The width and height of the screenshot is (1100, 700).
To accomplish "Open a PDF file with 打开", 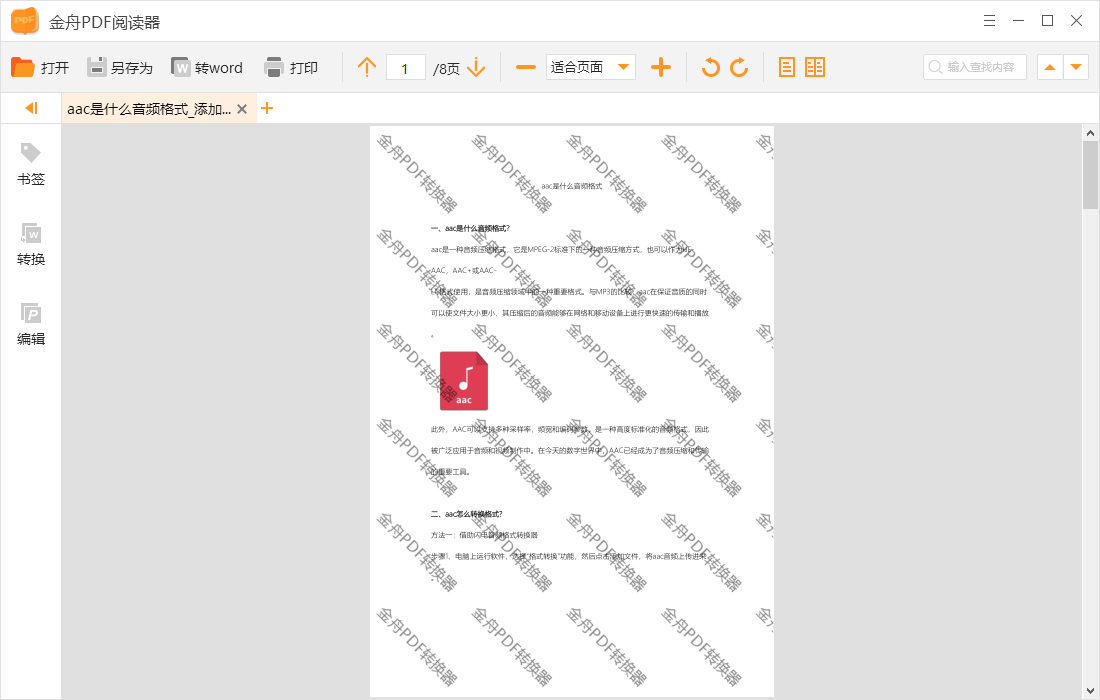I will (40, 67).
